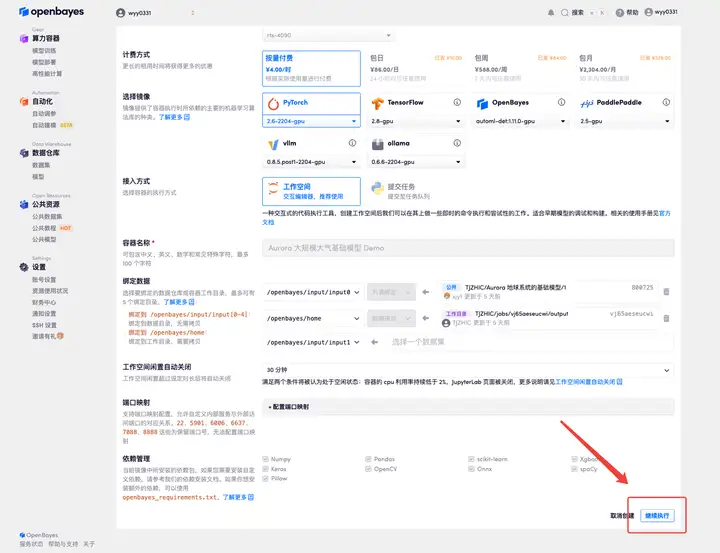Show OpenBayes image info icon
This screenshot has width=720, height=553.
click(561, 102)
